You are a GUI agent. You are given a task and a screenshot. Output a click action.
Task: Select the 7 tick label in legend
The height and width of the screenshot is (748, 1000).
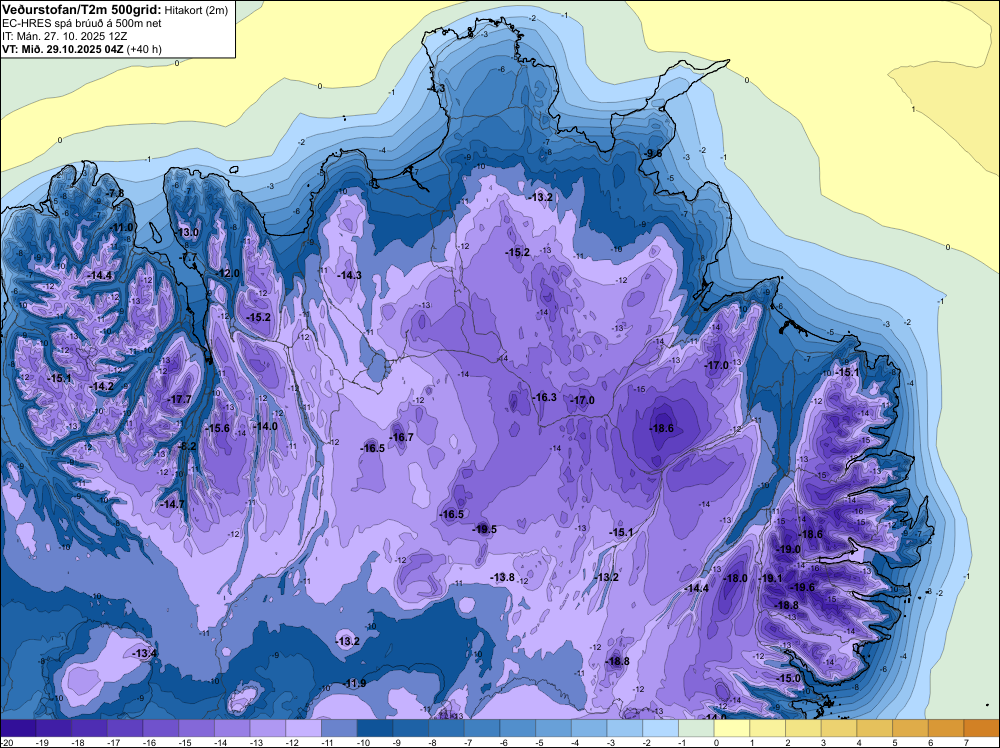[967, 742]
